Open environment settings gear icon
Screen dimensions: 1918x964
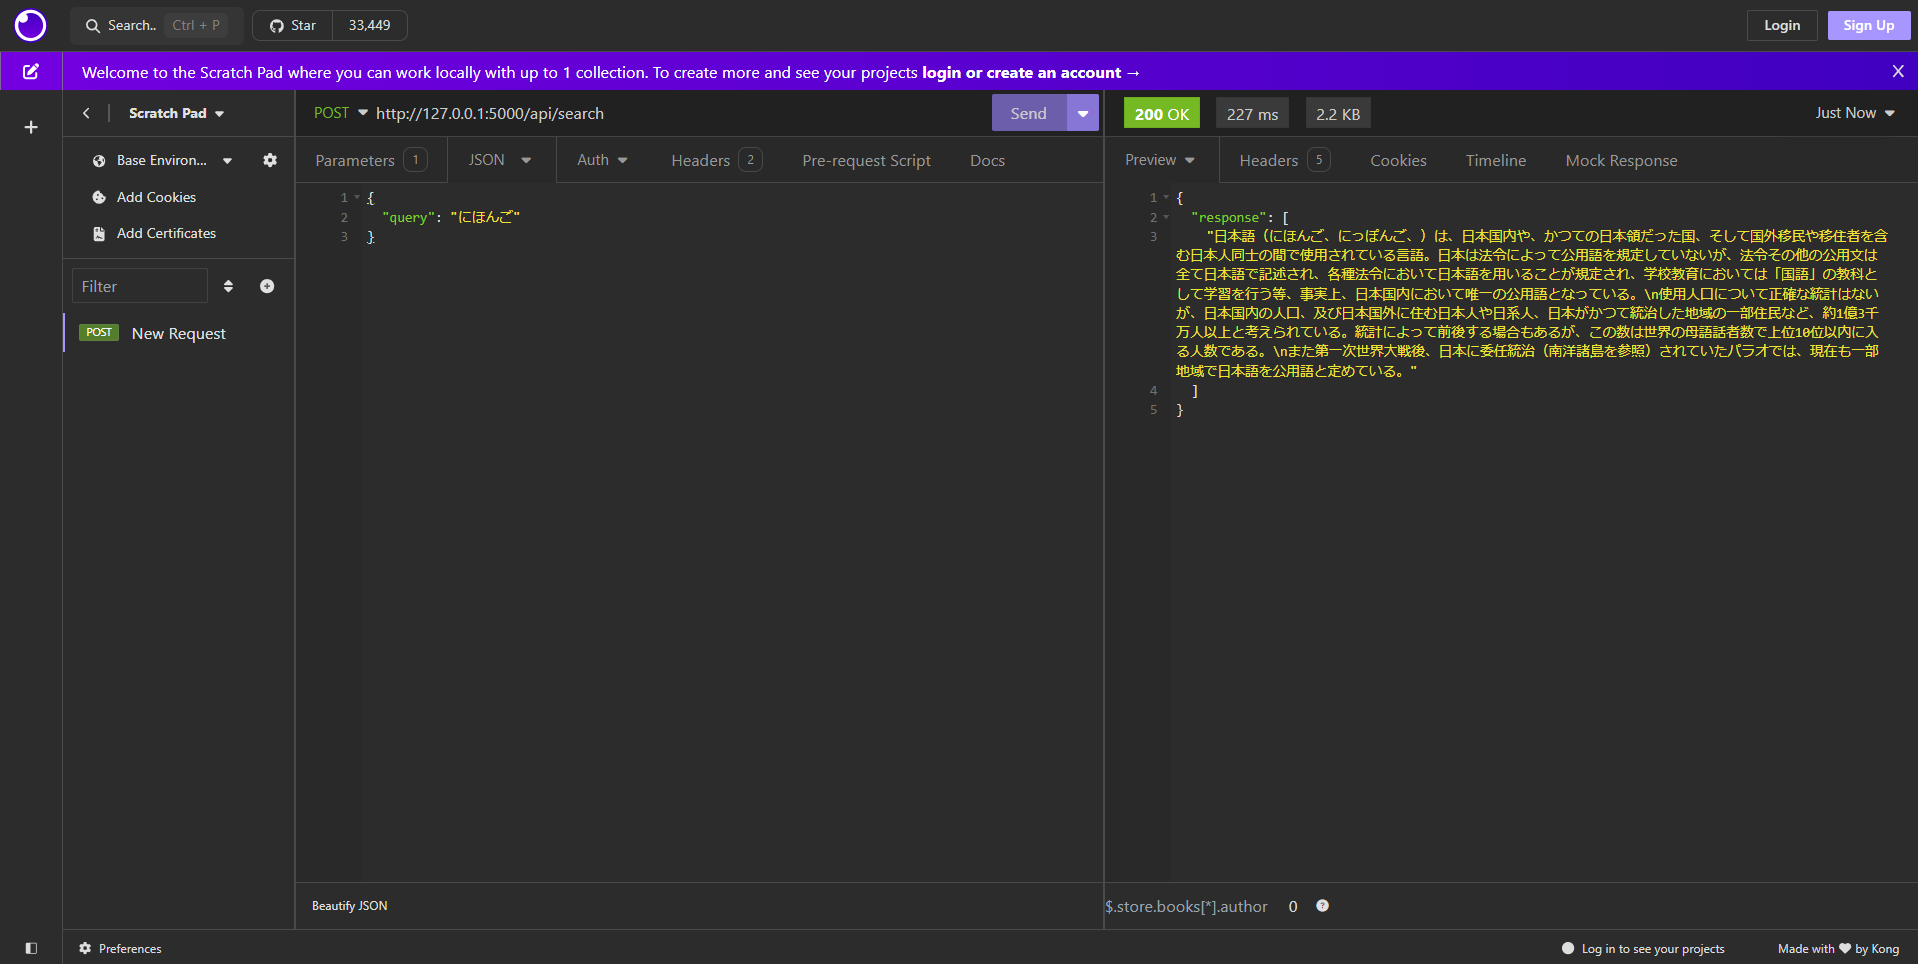click(x=270, y=160)
